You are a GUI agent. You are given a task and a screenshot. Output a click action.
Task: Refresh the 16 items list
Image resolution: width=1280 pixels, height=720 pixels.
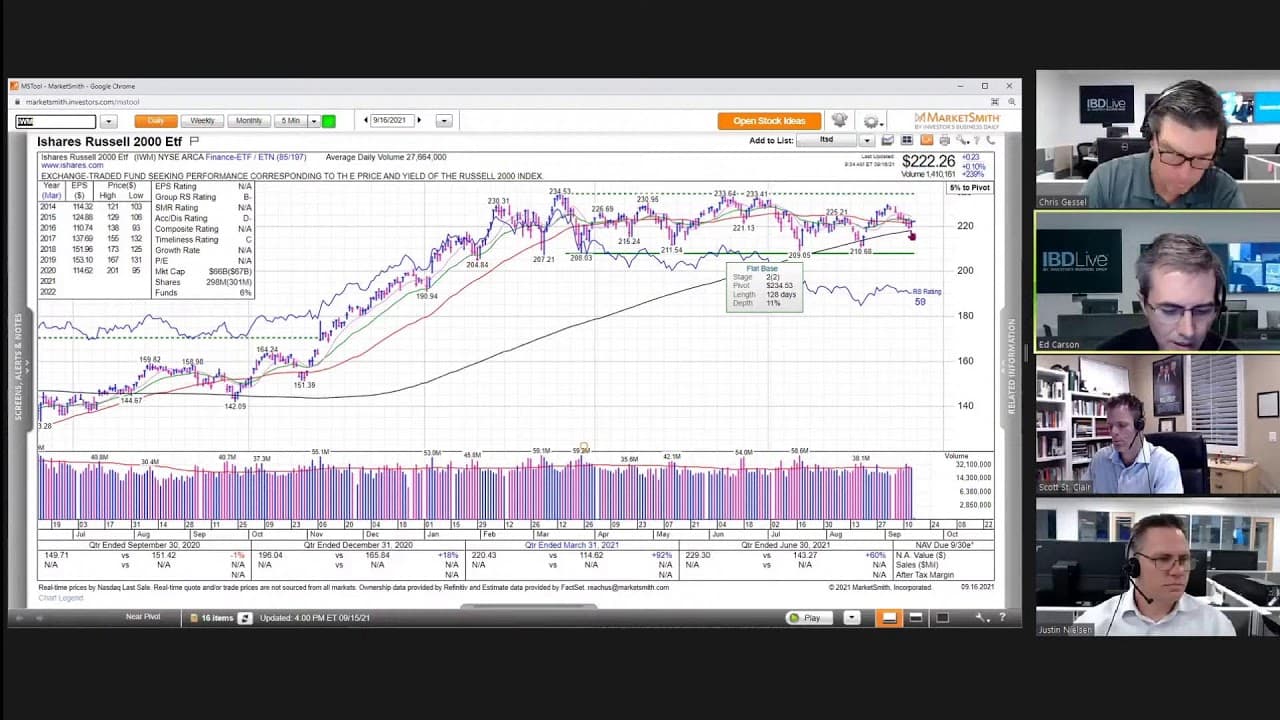(x=245, y=618)
